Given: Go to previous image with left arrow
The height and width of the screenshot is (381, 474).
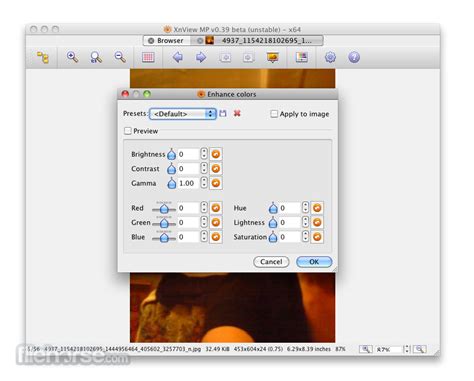Looking at the screenshot, I should coord(178,57).
